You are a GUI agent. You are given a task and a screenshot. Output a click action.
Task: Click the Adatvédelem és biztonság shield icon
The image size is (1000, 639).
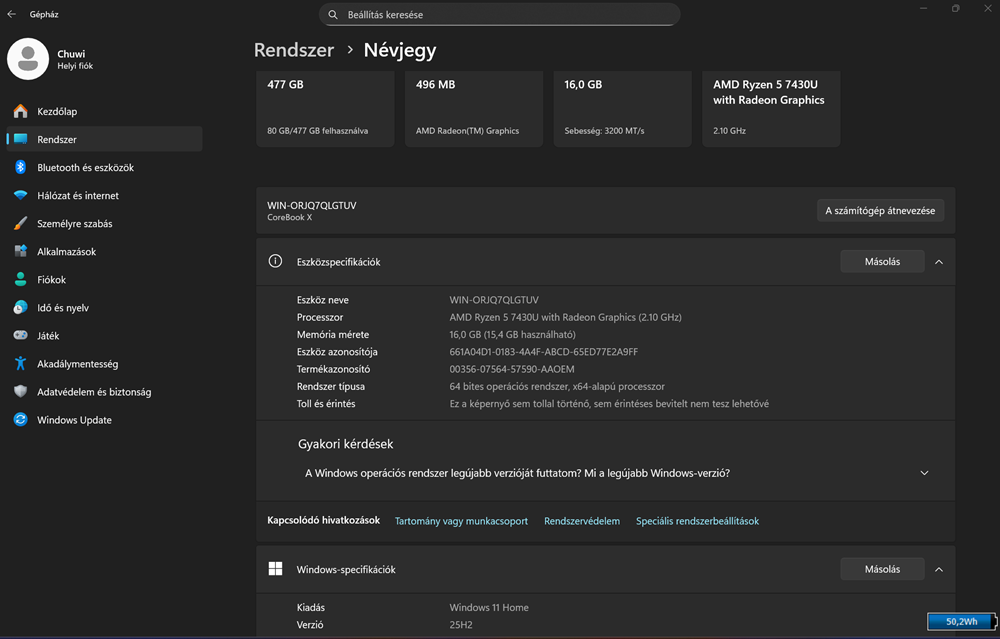[20, 392]
